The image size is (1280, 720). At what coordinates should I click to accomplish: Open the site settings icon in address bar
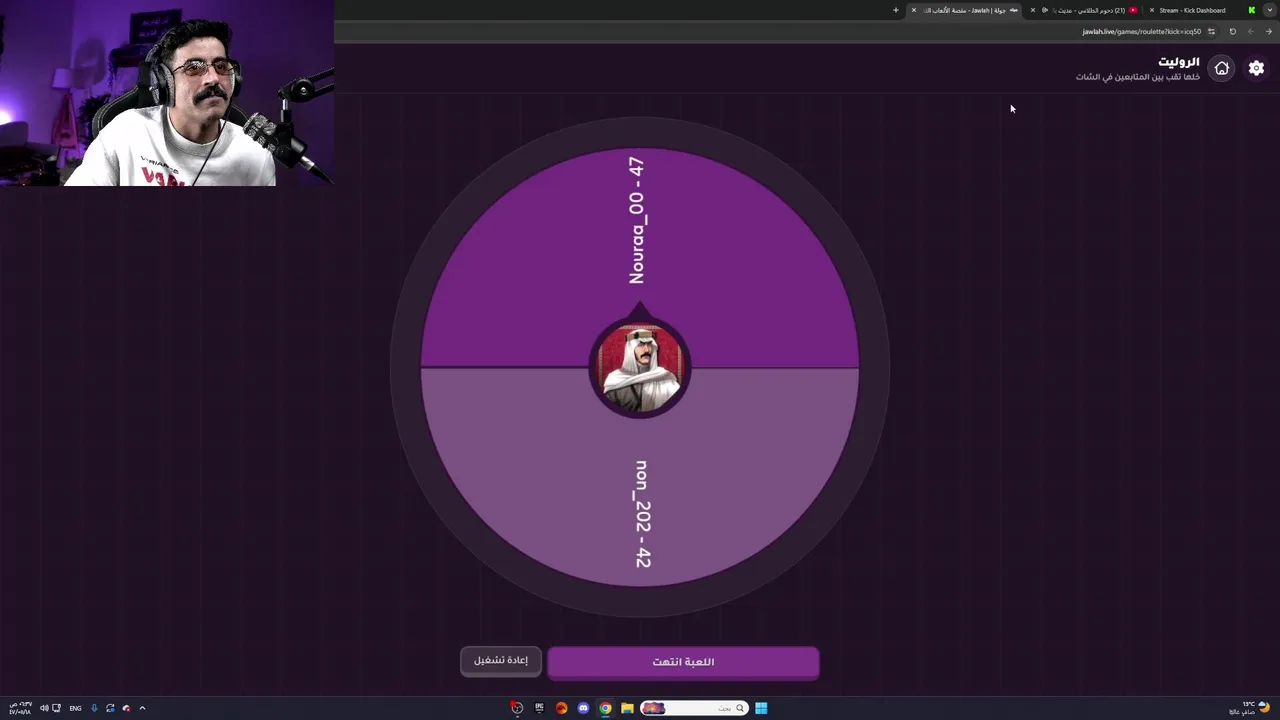tap(1211, 31)
